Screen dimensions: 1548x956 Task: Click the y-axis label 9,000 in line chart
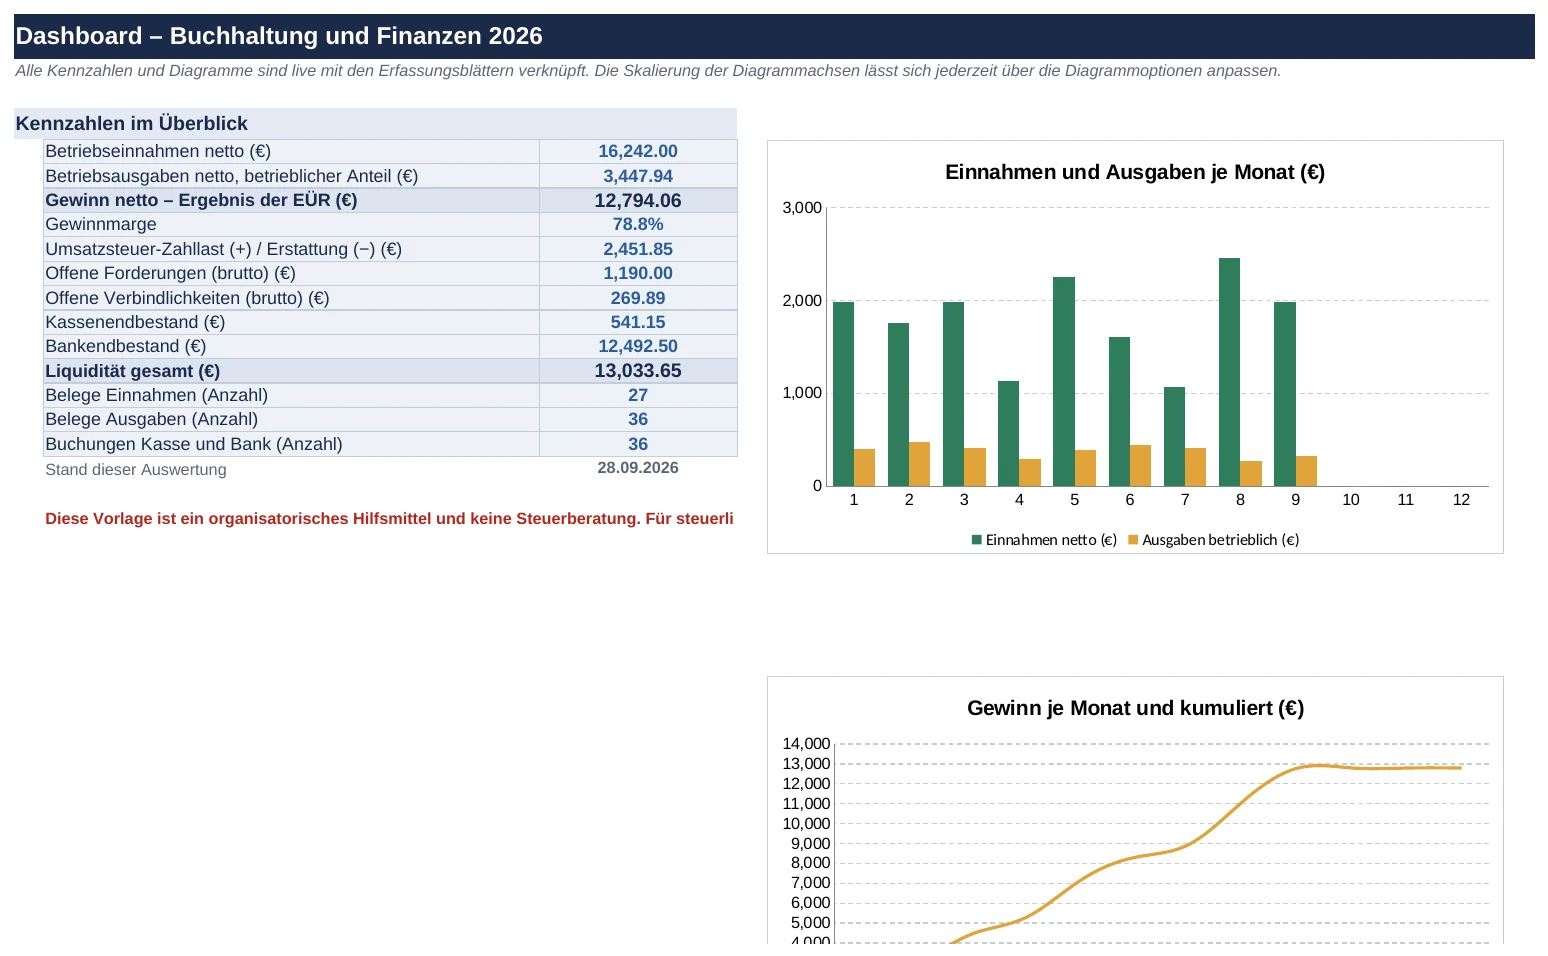[810, 844]
